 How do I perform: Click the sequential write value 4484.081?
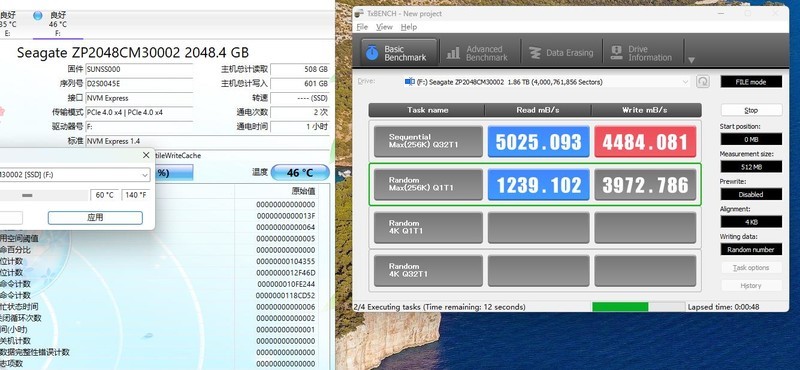click(645, 141)
